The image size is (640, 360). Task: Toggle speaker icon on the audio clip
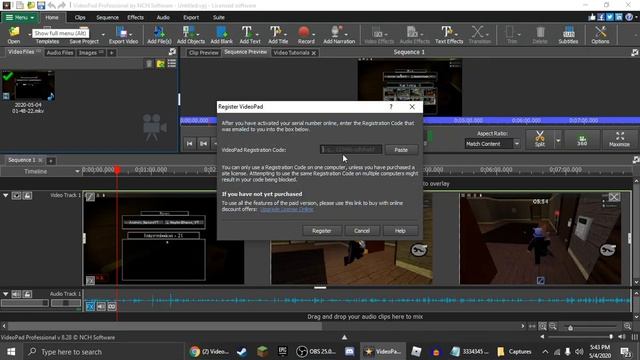pyautogui.click(x=101, y=306)
